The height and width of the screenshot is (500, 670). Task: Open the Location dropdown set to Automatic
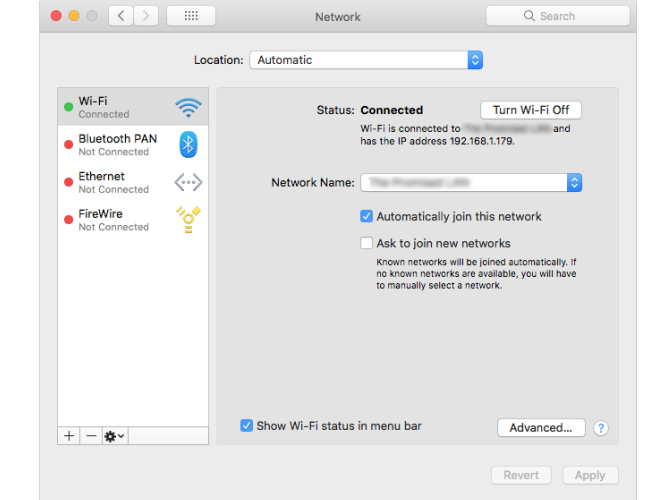click(366, 60)
